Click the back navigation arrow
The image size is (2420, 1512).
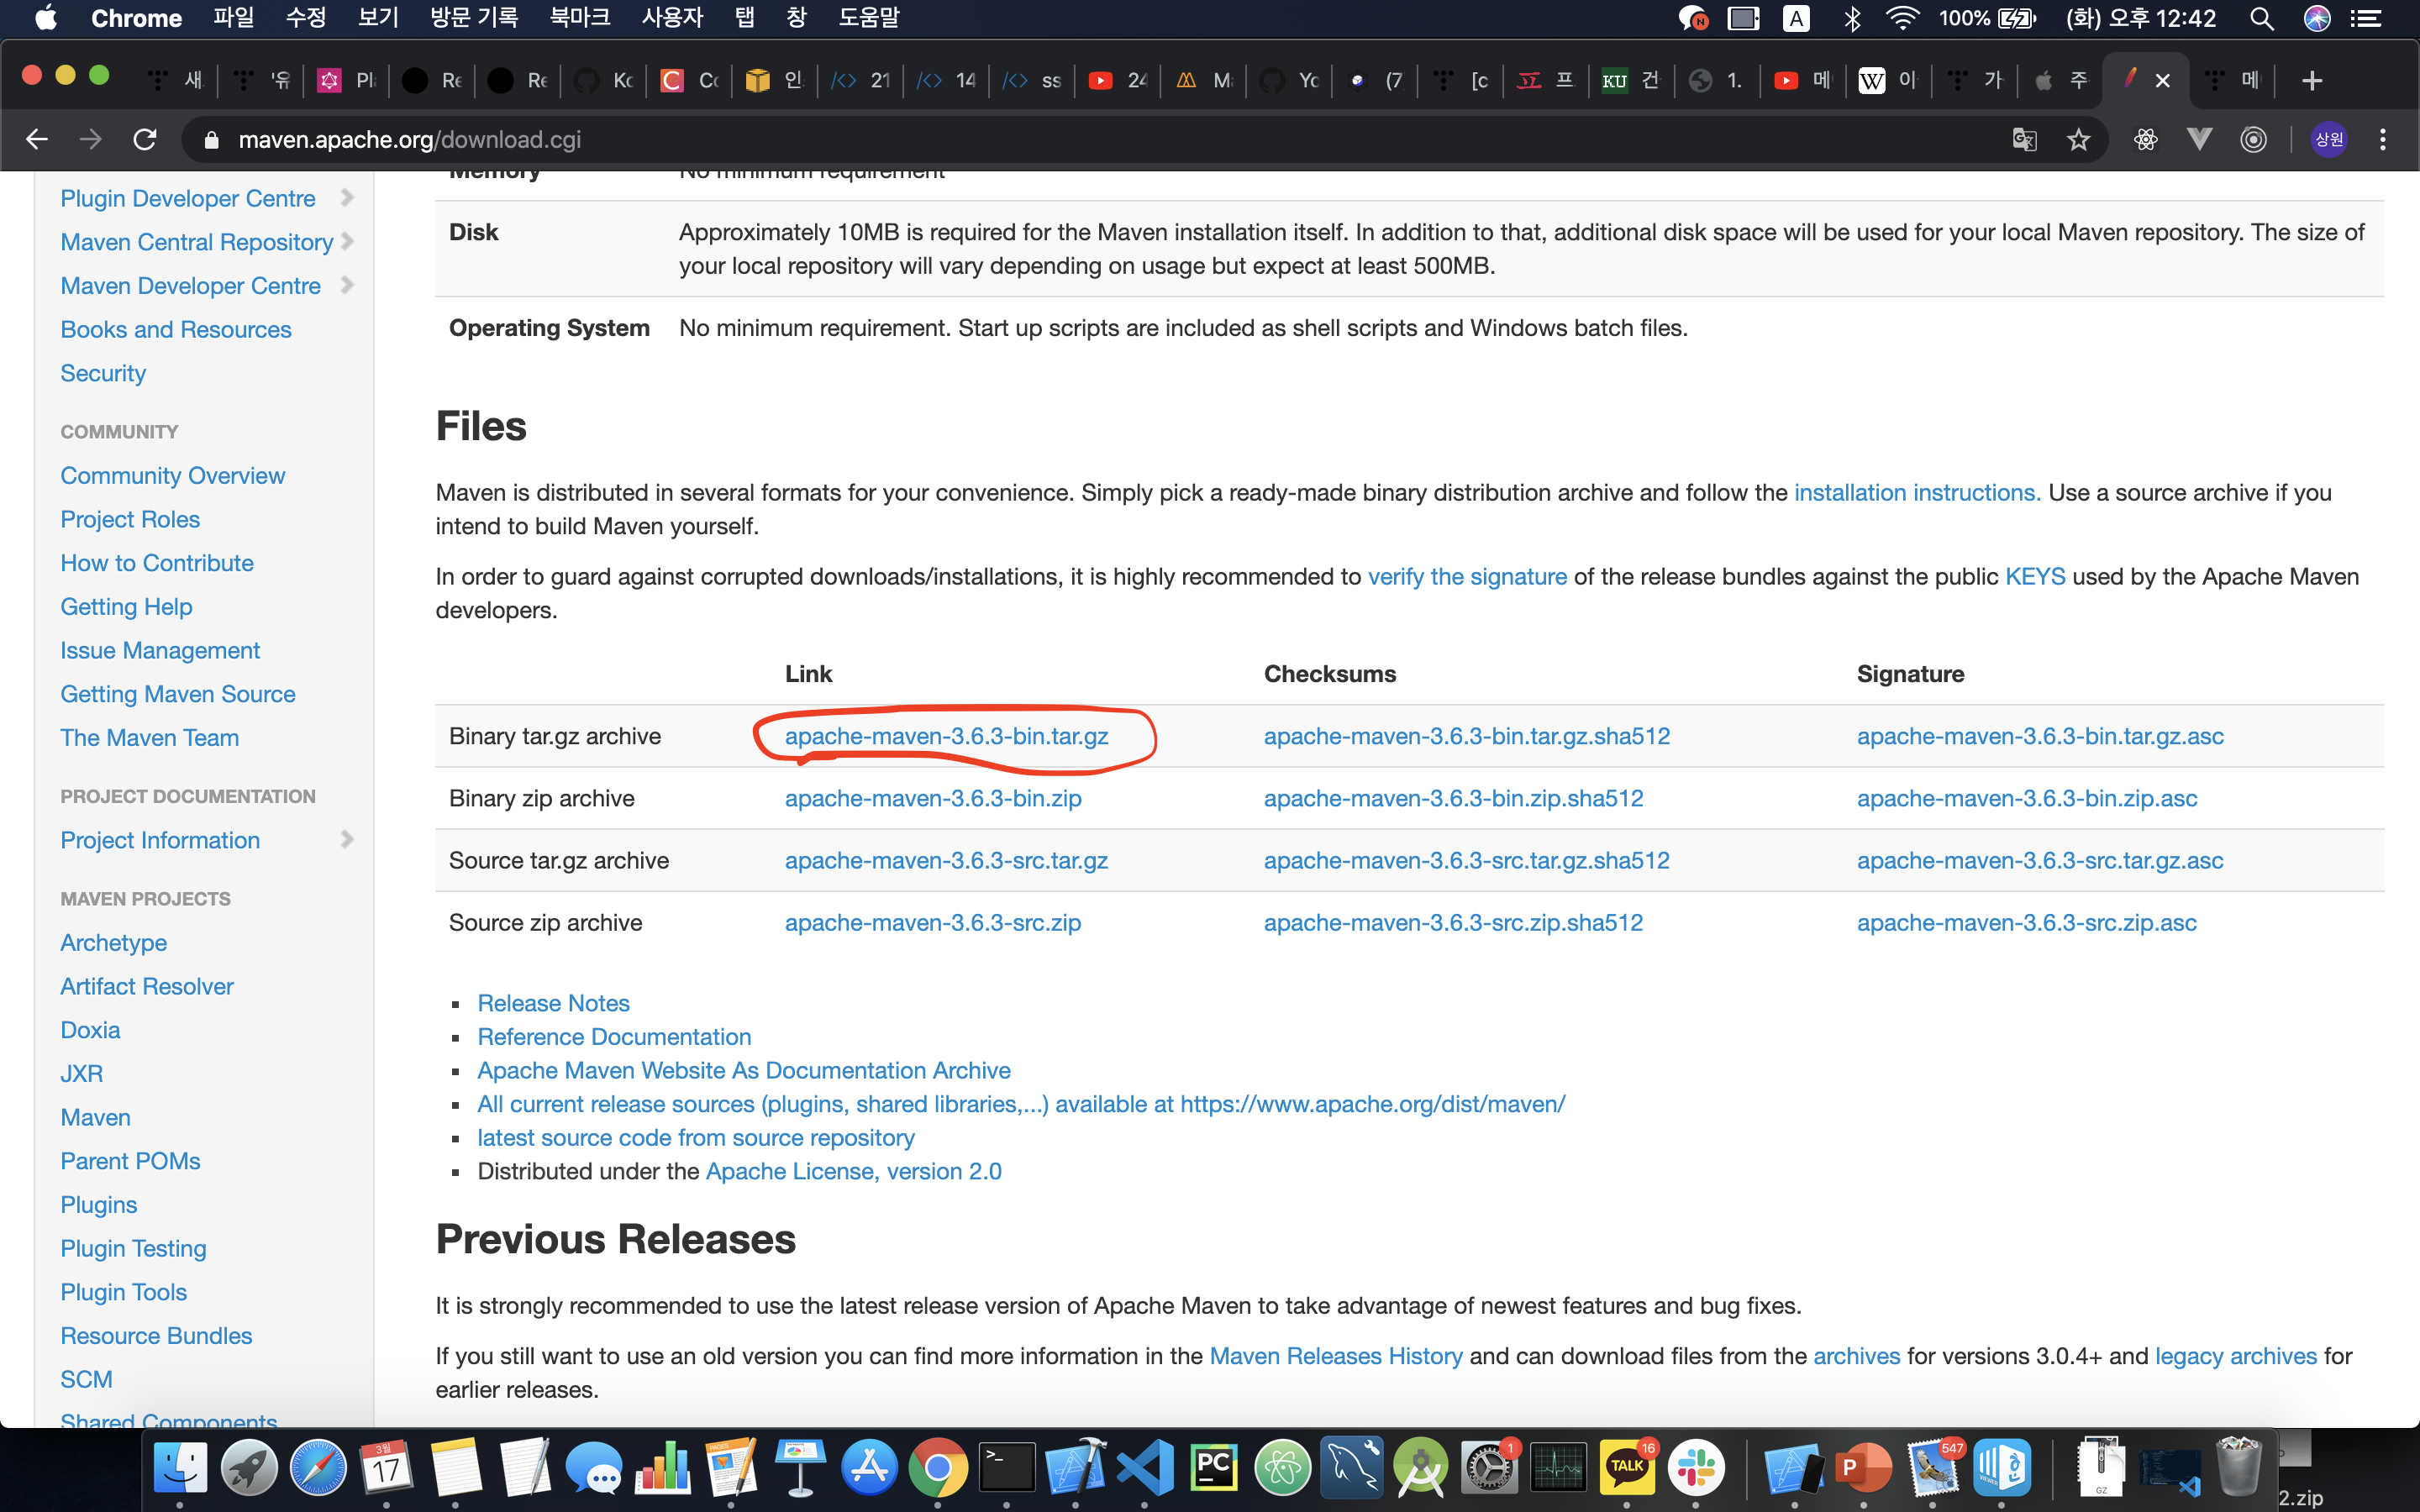pyautogui.click(x=37, y=140)
